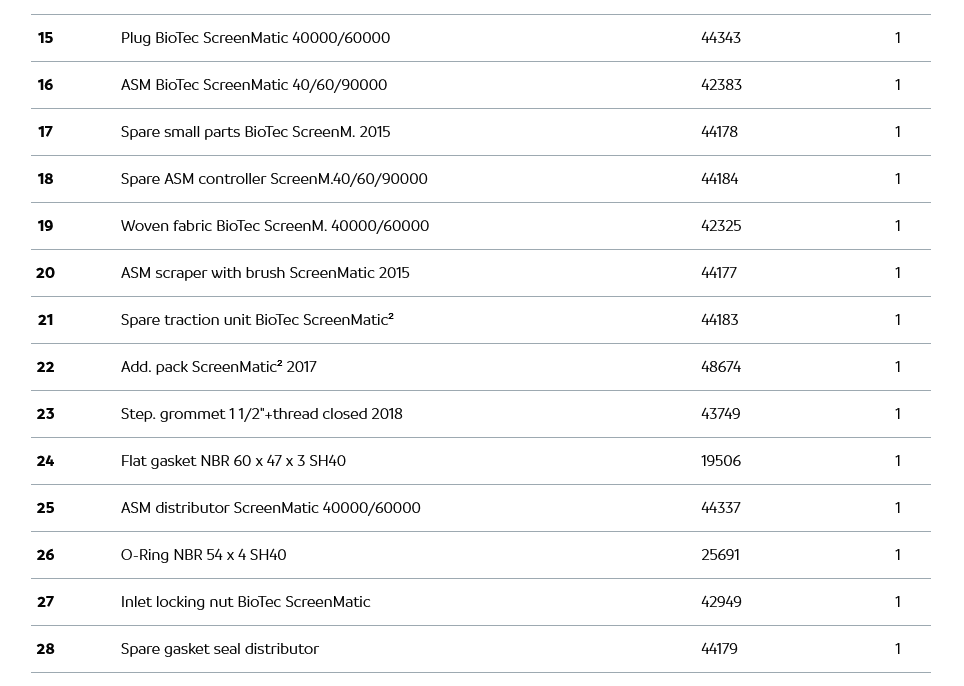
Task: Click O-Ring NBR 54 x 4 SH40
Action: [203, 555]
